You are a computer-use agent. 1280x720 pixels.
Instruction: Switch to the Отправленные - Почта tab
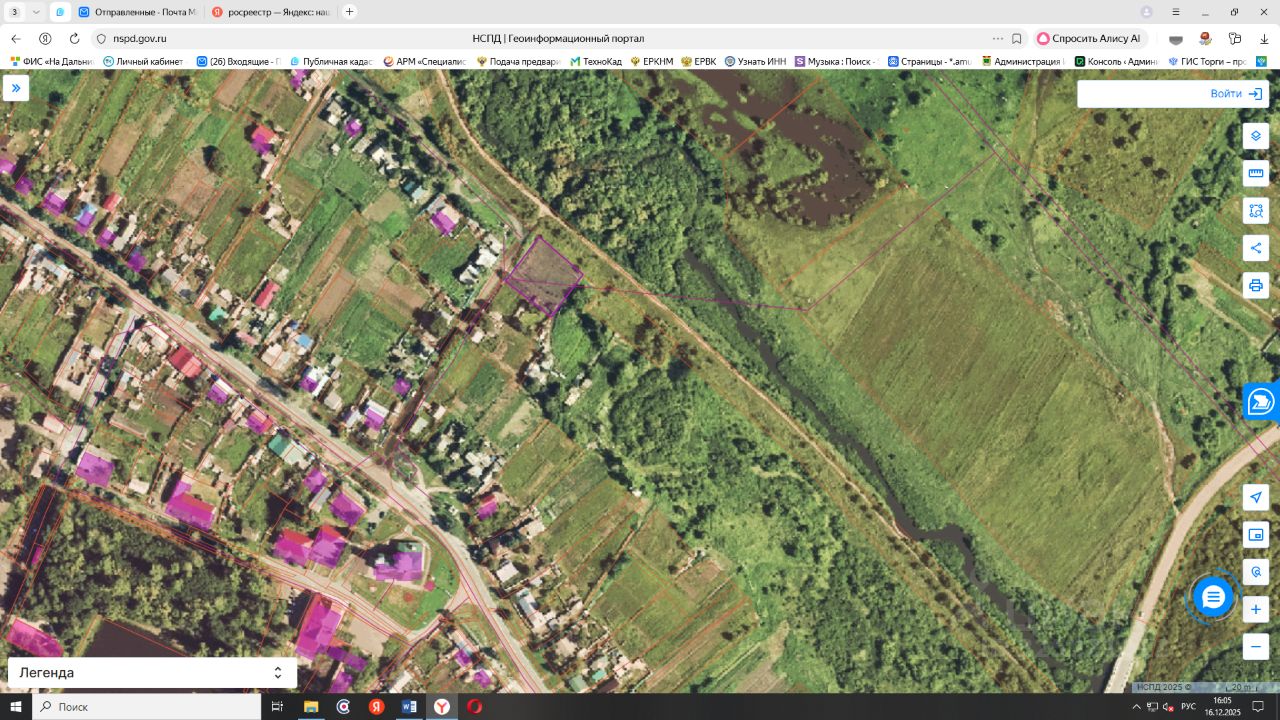point(136,12)
